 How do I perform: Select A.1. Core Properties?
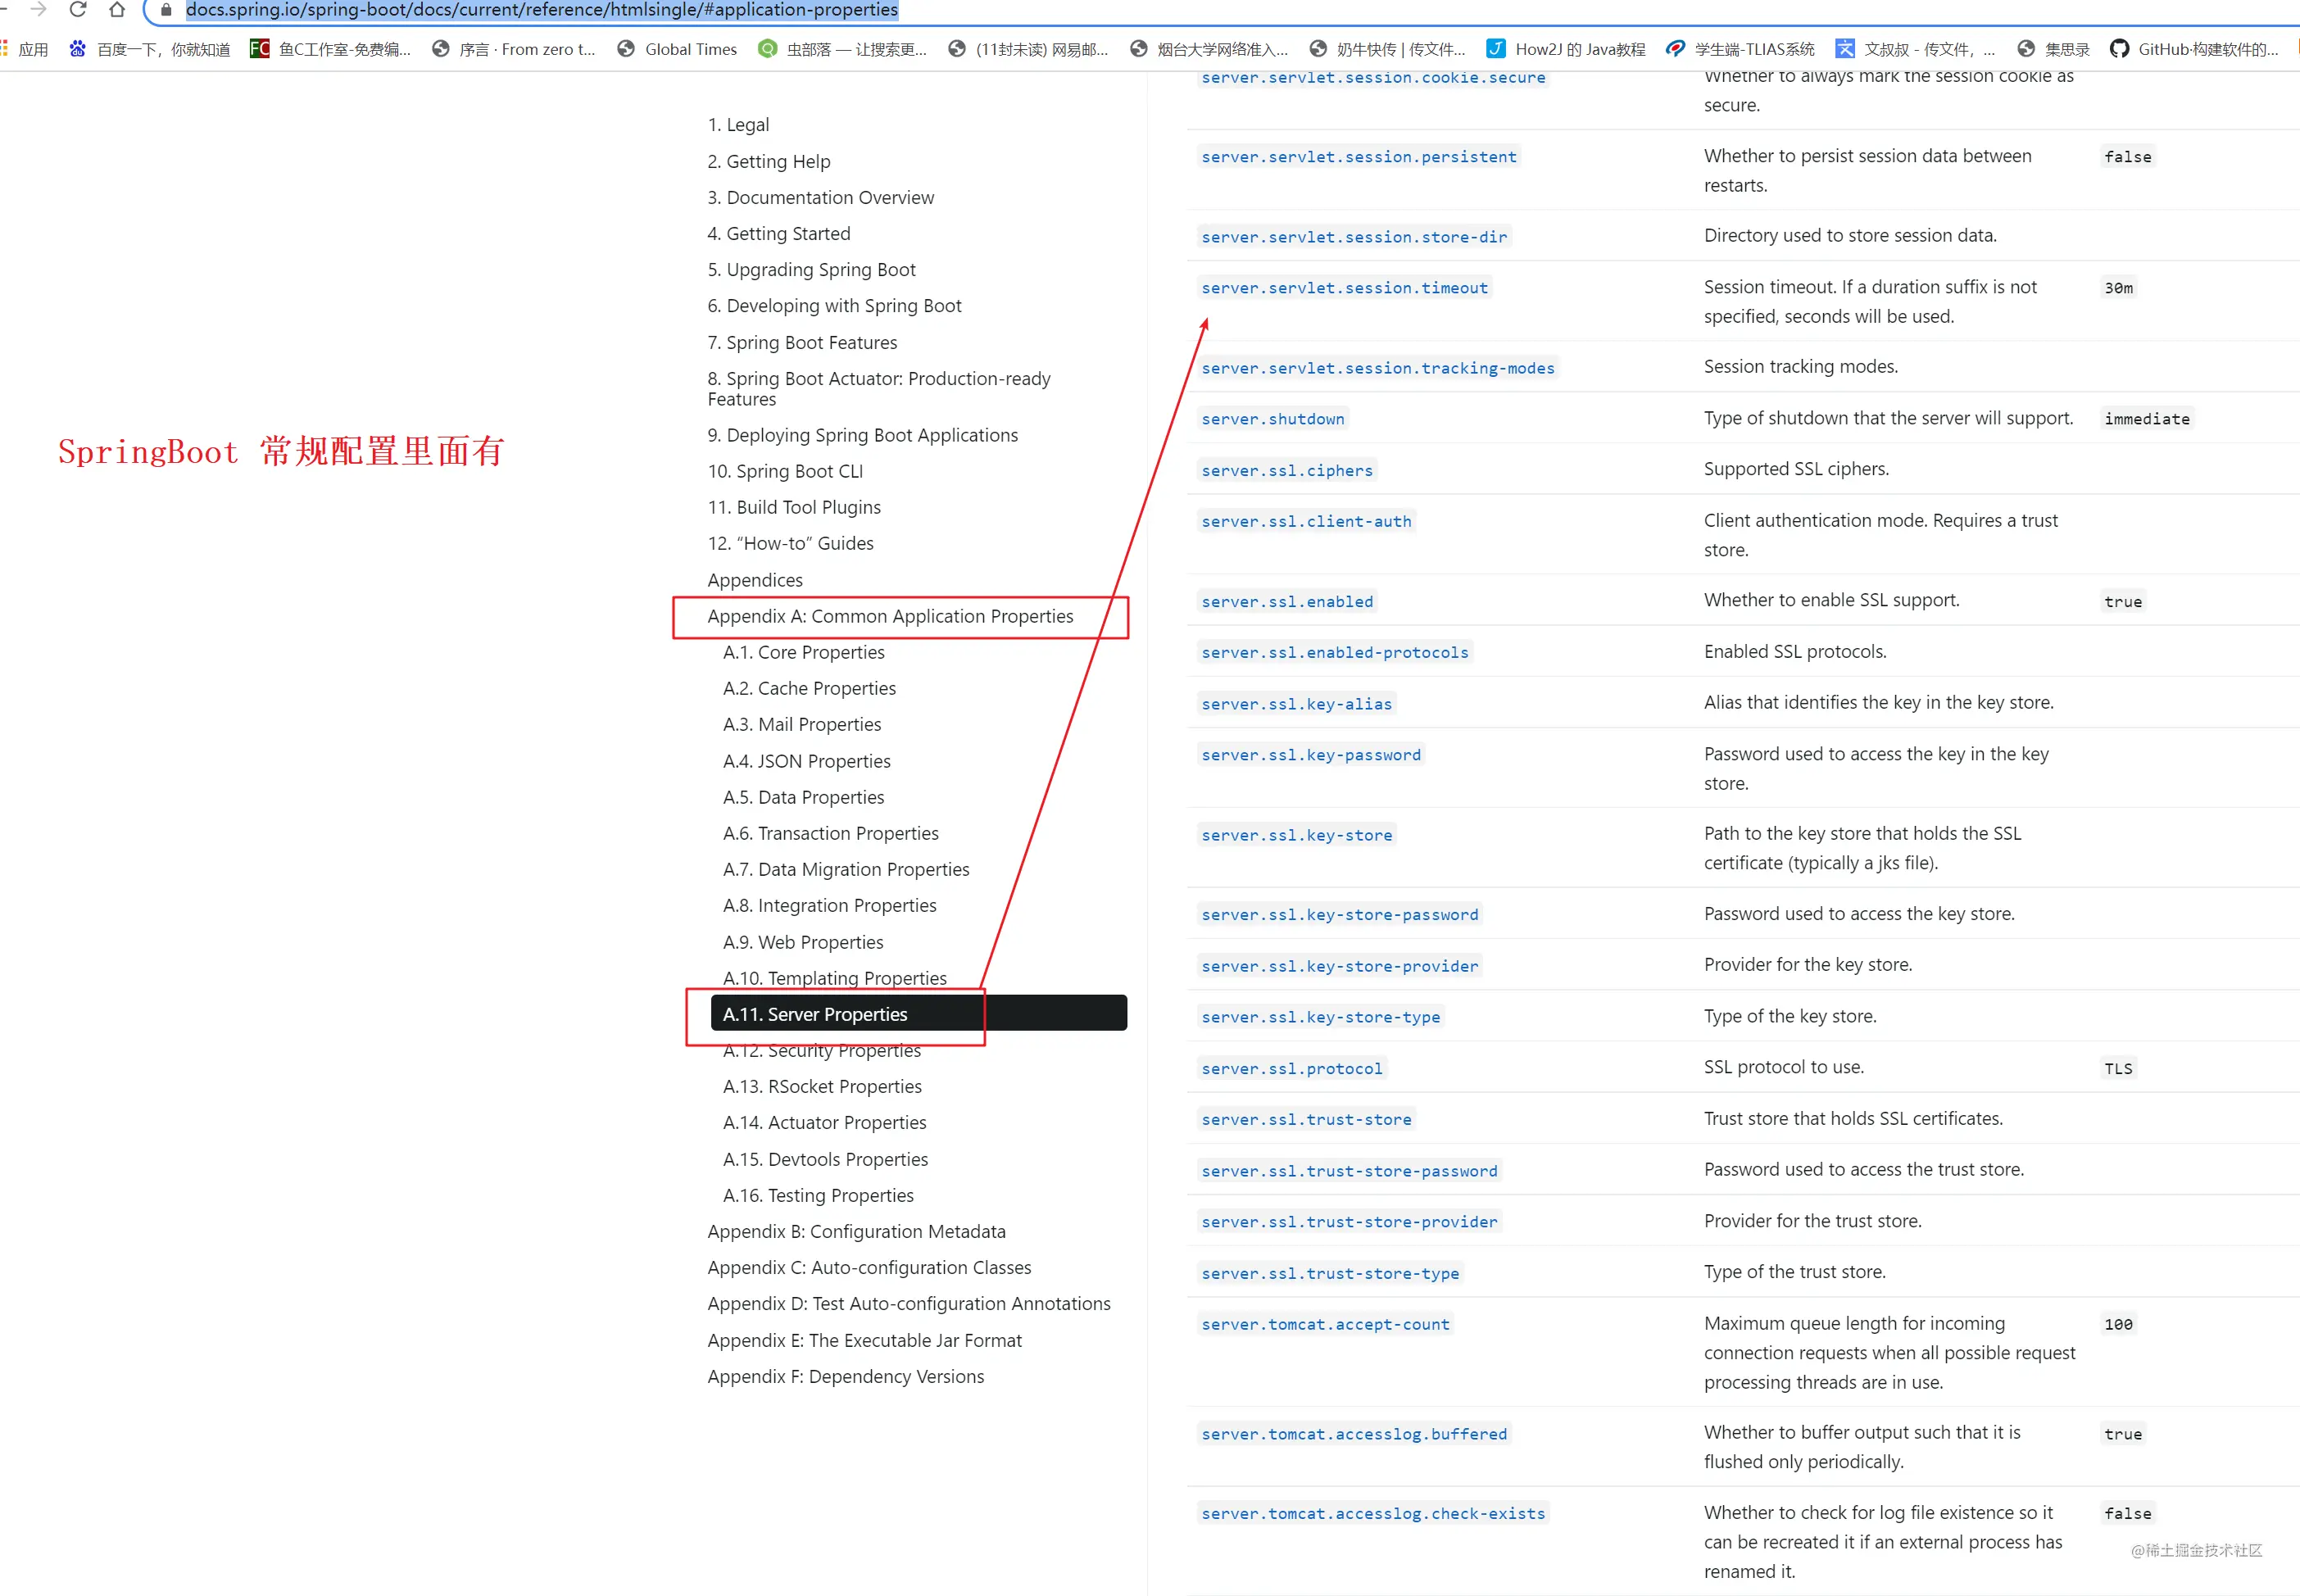pos(804,652)
